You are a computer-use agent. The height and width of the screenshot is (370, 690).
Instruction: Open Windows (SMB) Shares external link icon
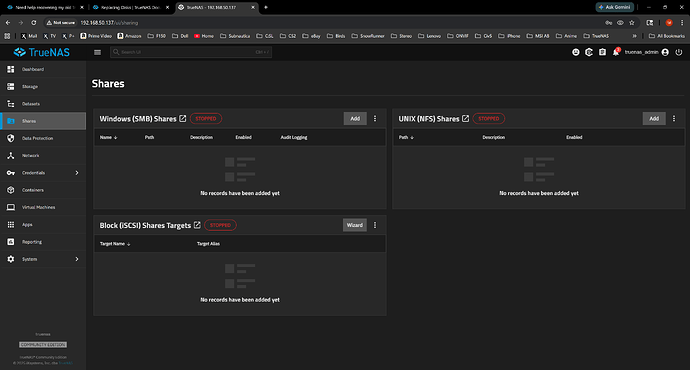(183, 118)
